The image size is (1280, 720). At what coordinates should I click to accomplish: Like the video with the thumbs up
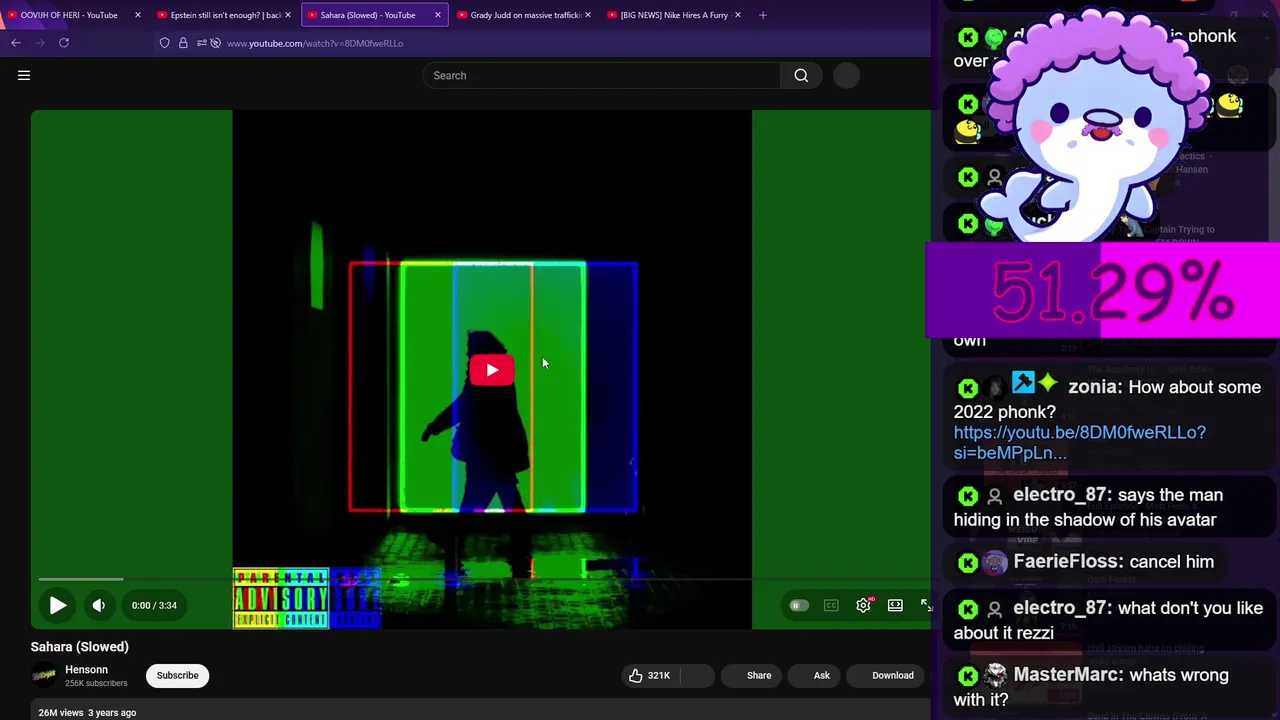649,676
